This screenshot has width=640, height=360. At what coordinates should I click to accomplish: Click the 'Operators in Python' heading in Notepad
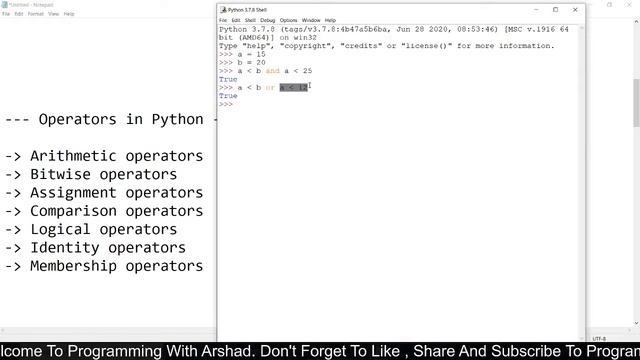point(121,120)
